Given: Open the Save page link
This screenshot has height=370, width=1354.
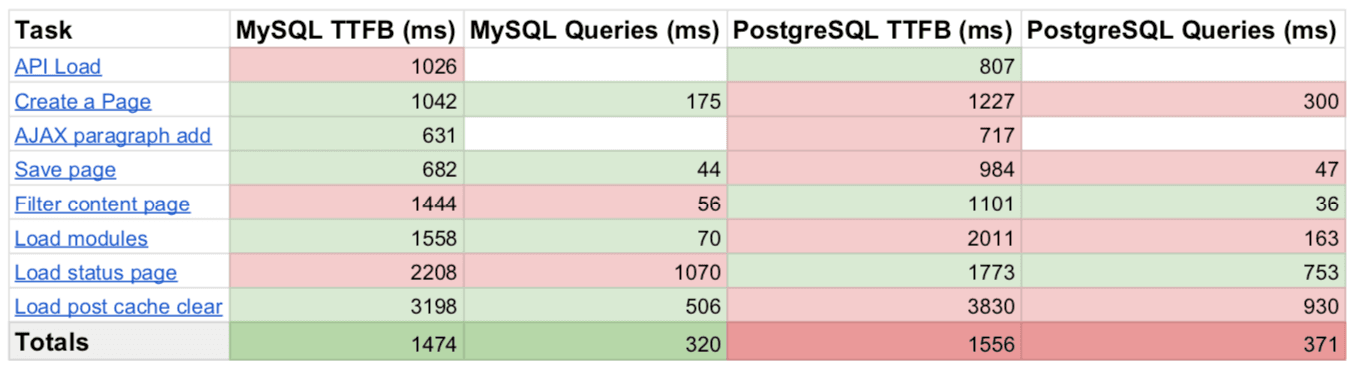Looking at the screenshot, I should tap(65, 169).
